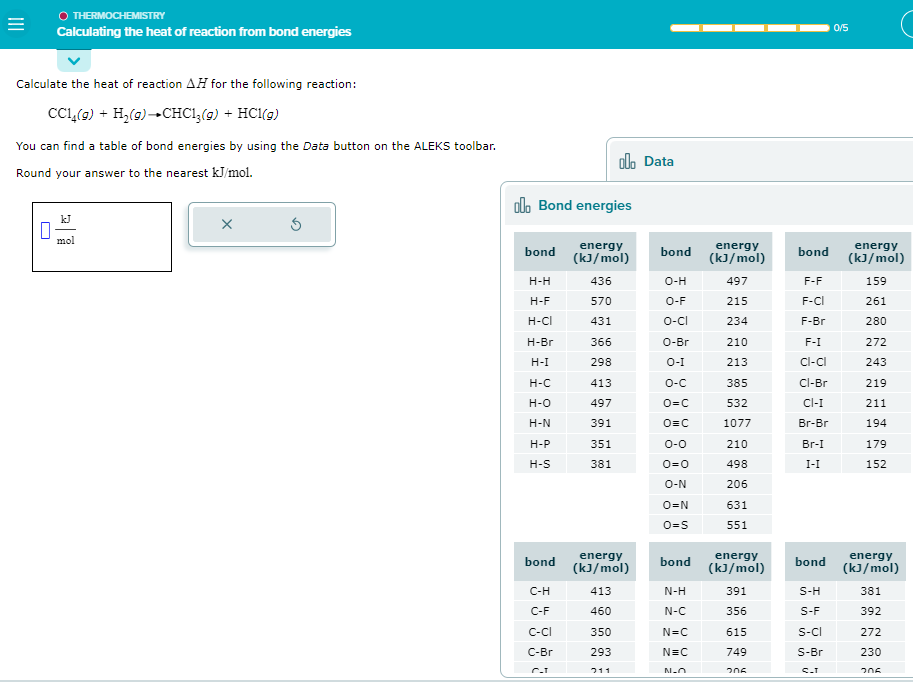Select the C-Cl bond cell
This screenshot has width=913, height=682.
pyautogui.click(x=540, y=632)
